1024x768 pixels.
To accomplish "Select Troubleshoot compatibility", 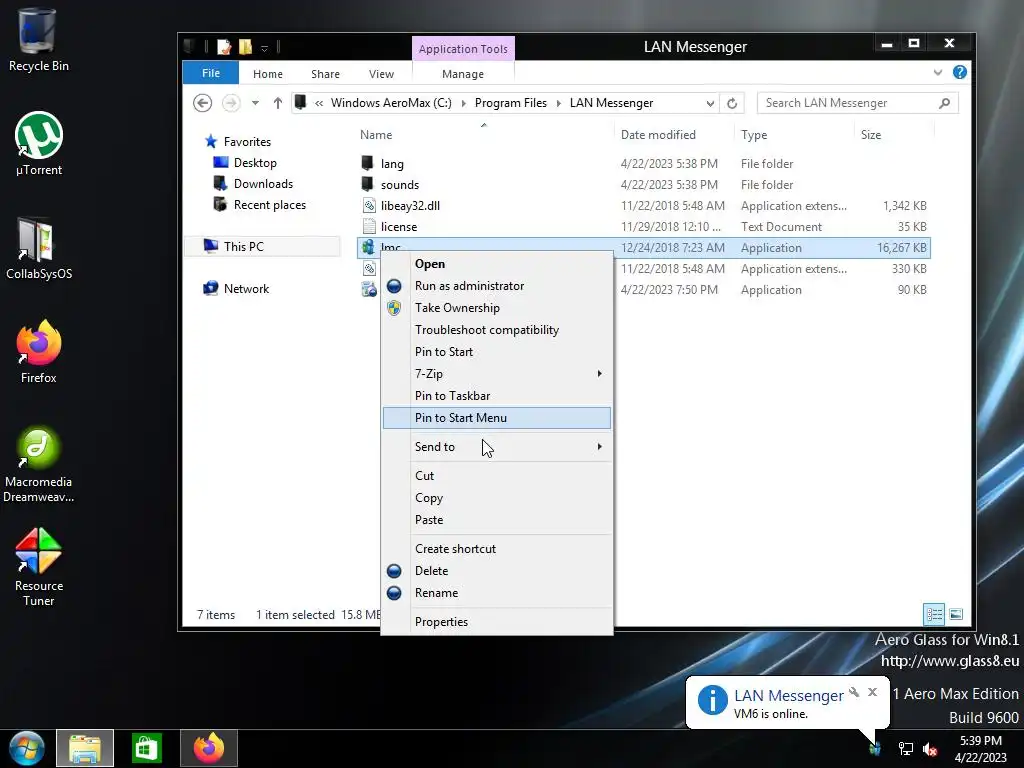I will pos(497,330).
